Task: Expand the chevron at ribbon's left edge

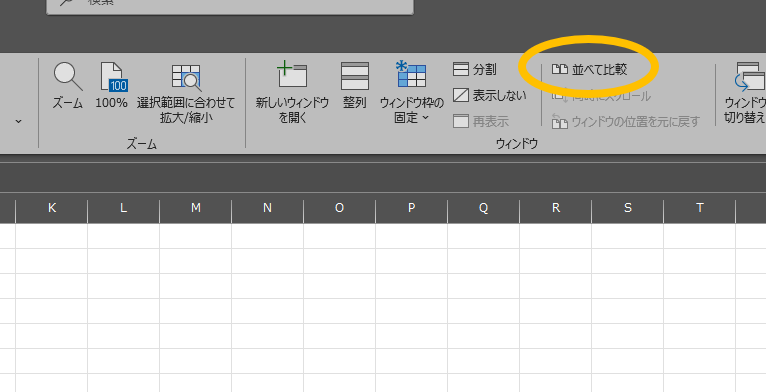Action: (19, 121)
